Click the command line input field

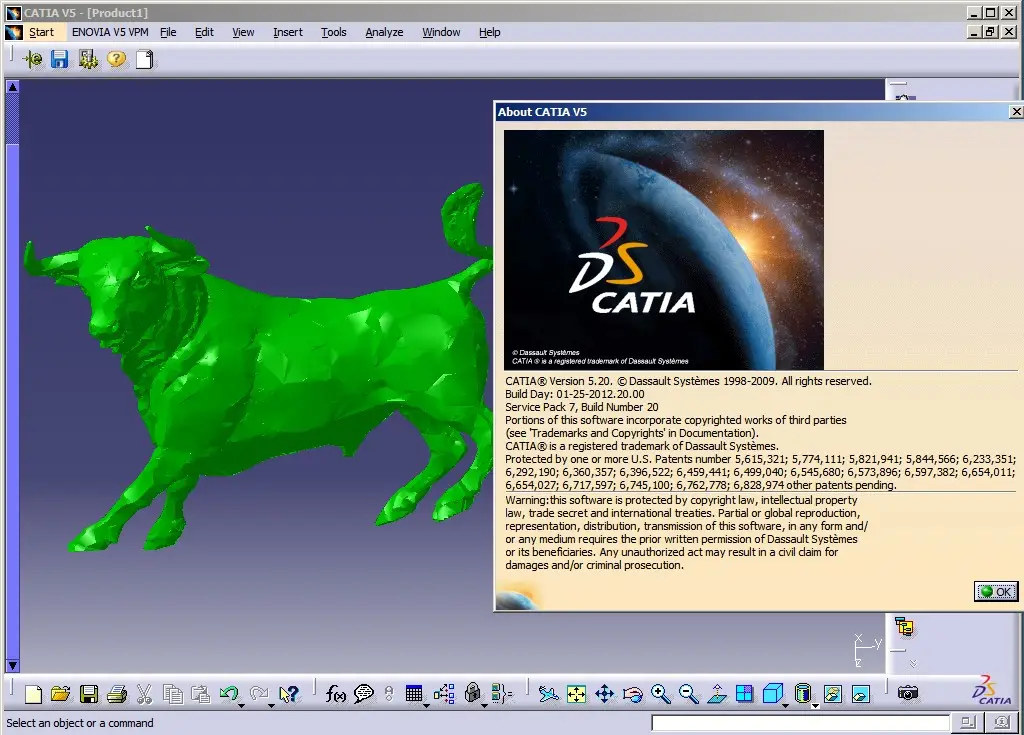pos(800,723)
